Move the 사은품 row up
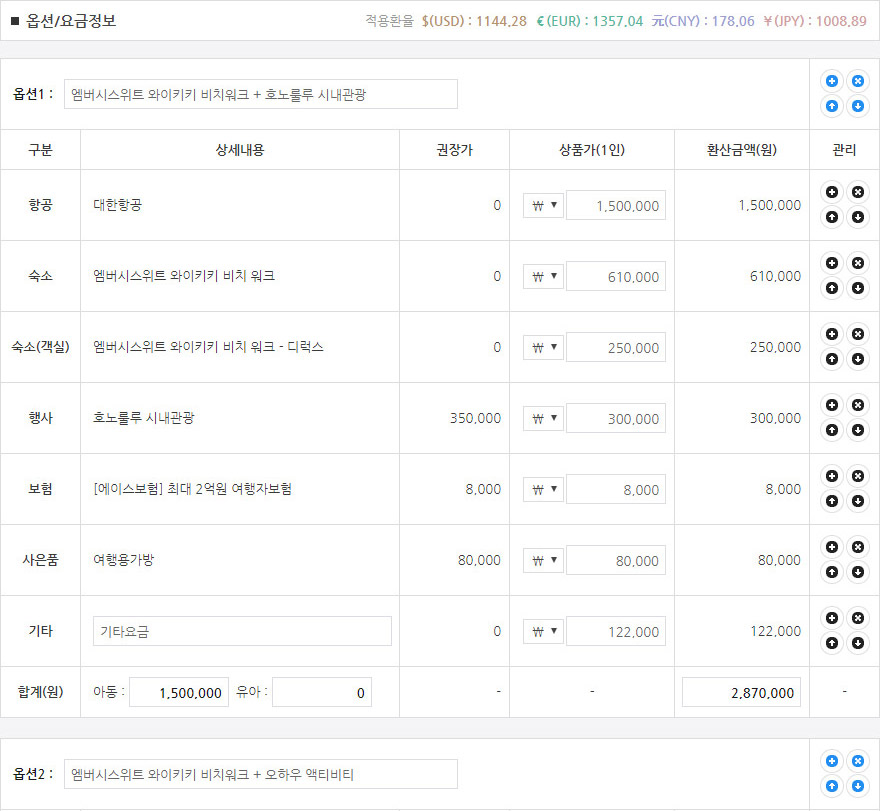This screenshot has height=811, width=880. click(832, 572)
